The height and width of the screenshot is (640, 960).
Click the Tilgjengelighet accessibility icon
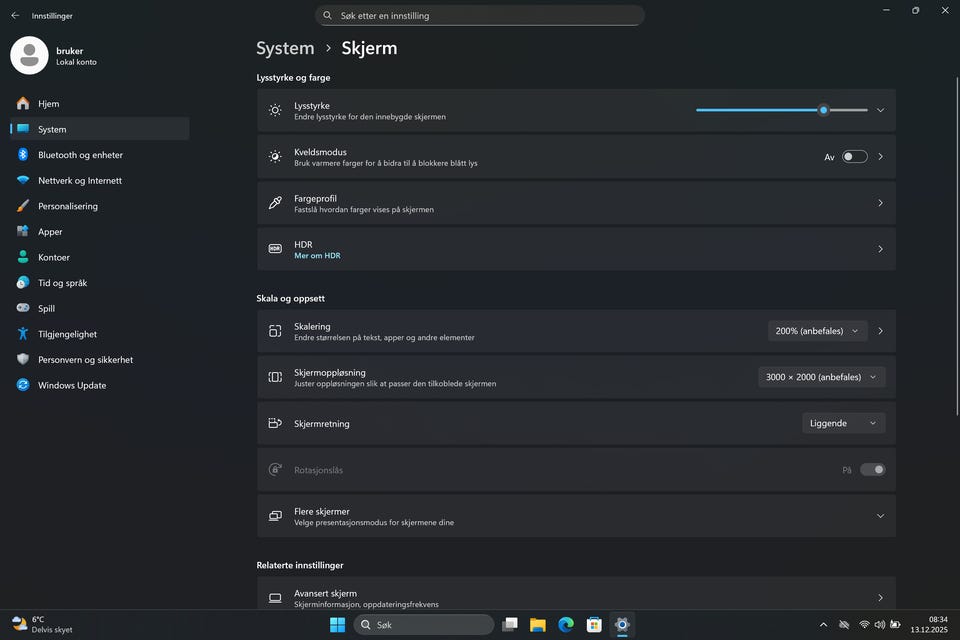point(22,334)
